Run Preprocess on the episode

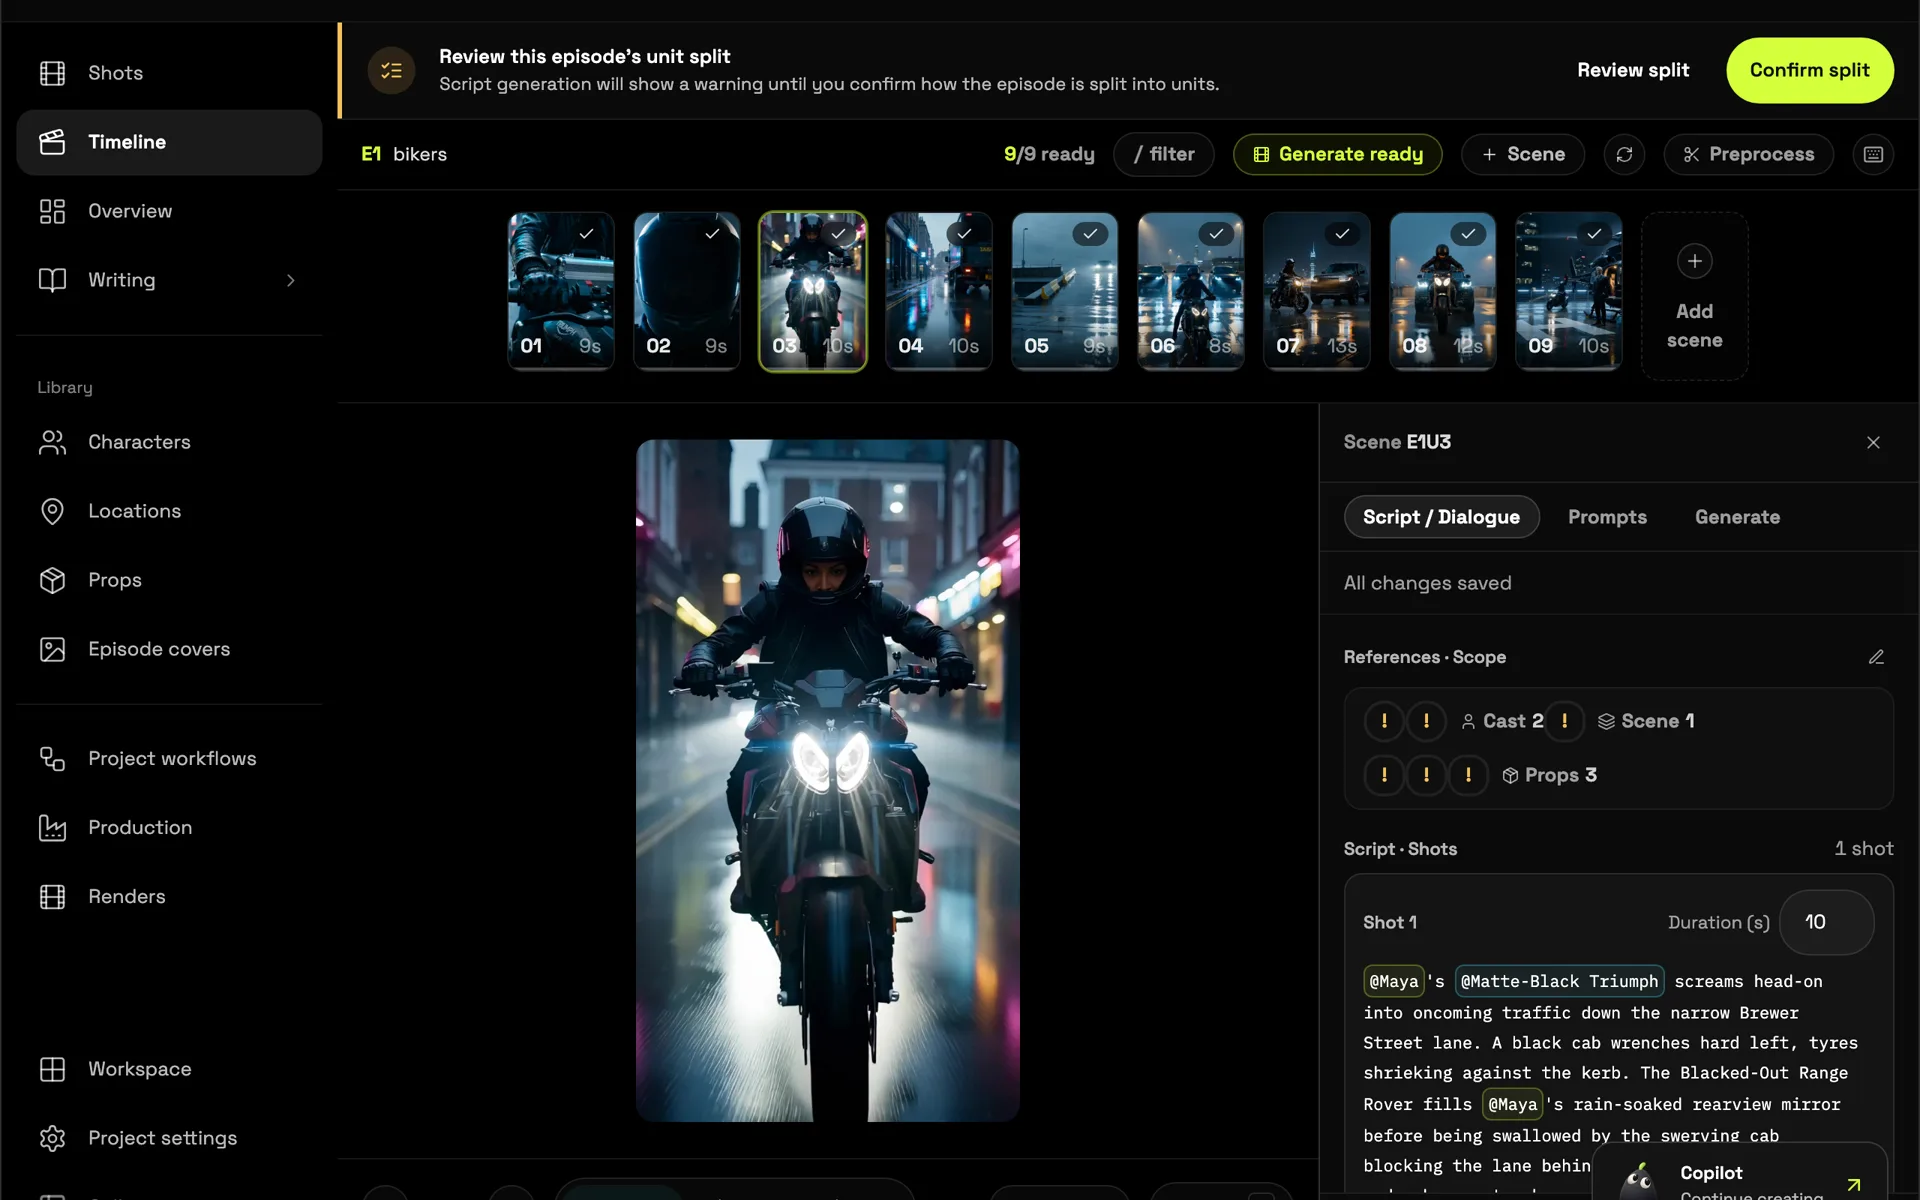tap(1748, 154)
